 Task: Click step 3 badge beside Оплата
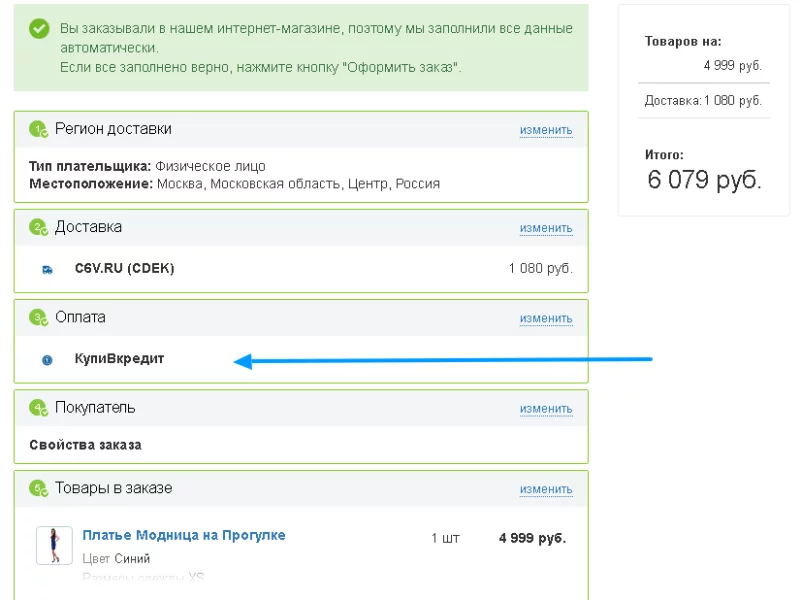coord(39,318)
